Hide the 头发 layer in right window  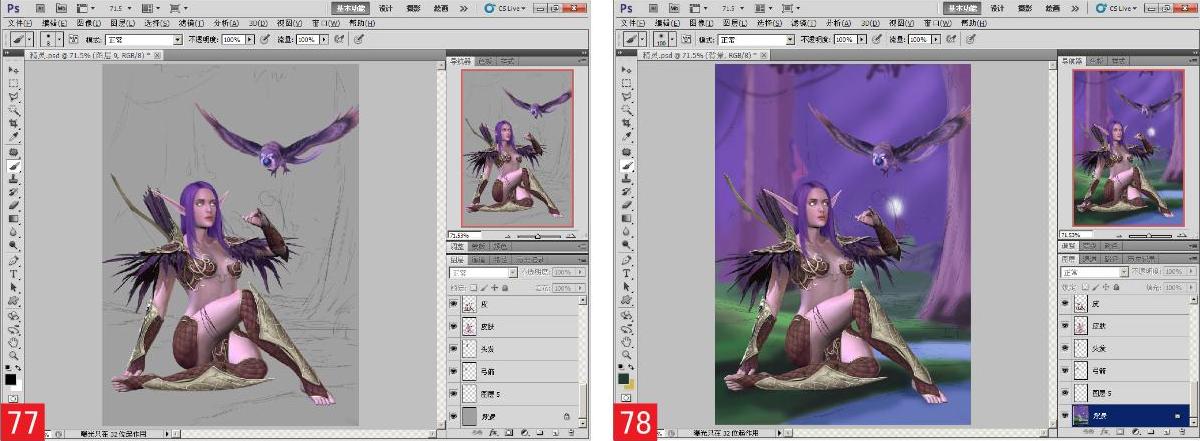coord(1066,349)
